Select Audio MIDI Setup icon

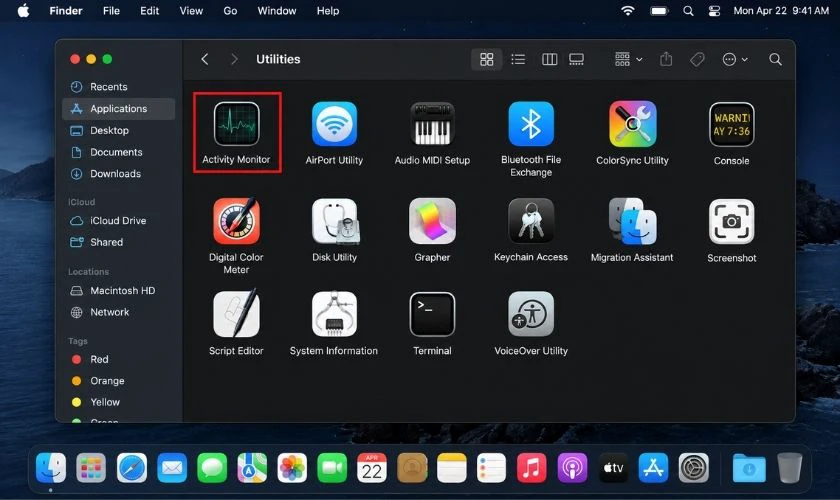coord(432,124)
